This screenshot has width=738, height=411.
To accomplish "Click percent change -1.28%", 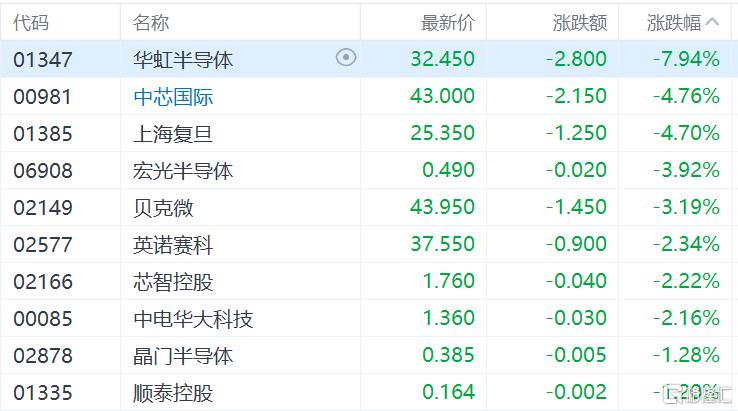I will 686,355.
